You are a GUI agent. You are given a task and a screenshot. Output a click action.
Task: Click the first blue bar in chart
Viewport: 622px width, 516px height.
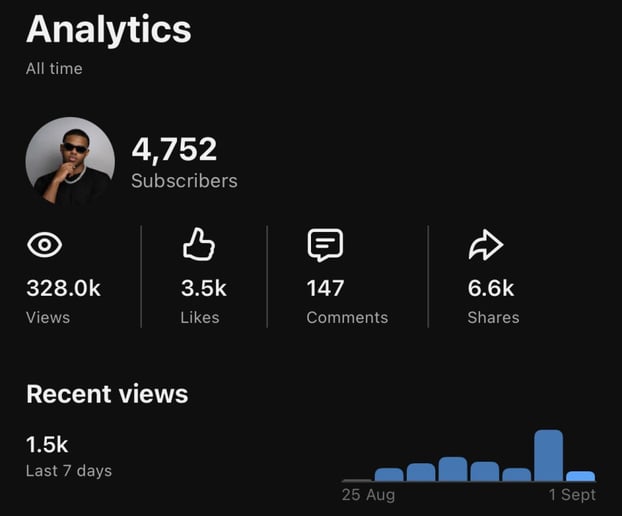(x=389, y=474)
